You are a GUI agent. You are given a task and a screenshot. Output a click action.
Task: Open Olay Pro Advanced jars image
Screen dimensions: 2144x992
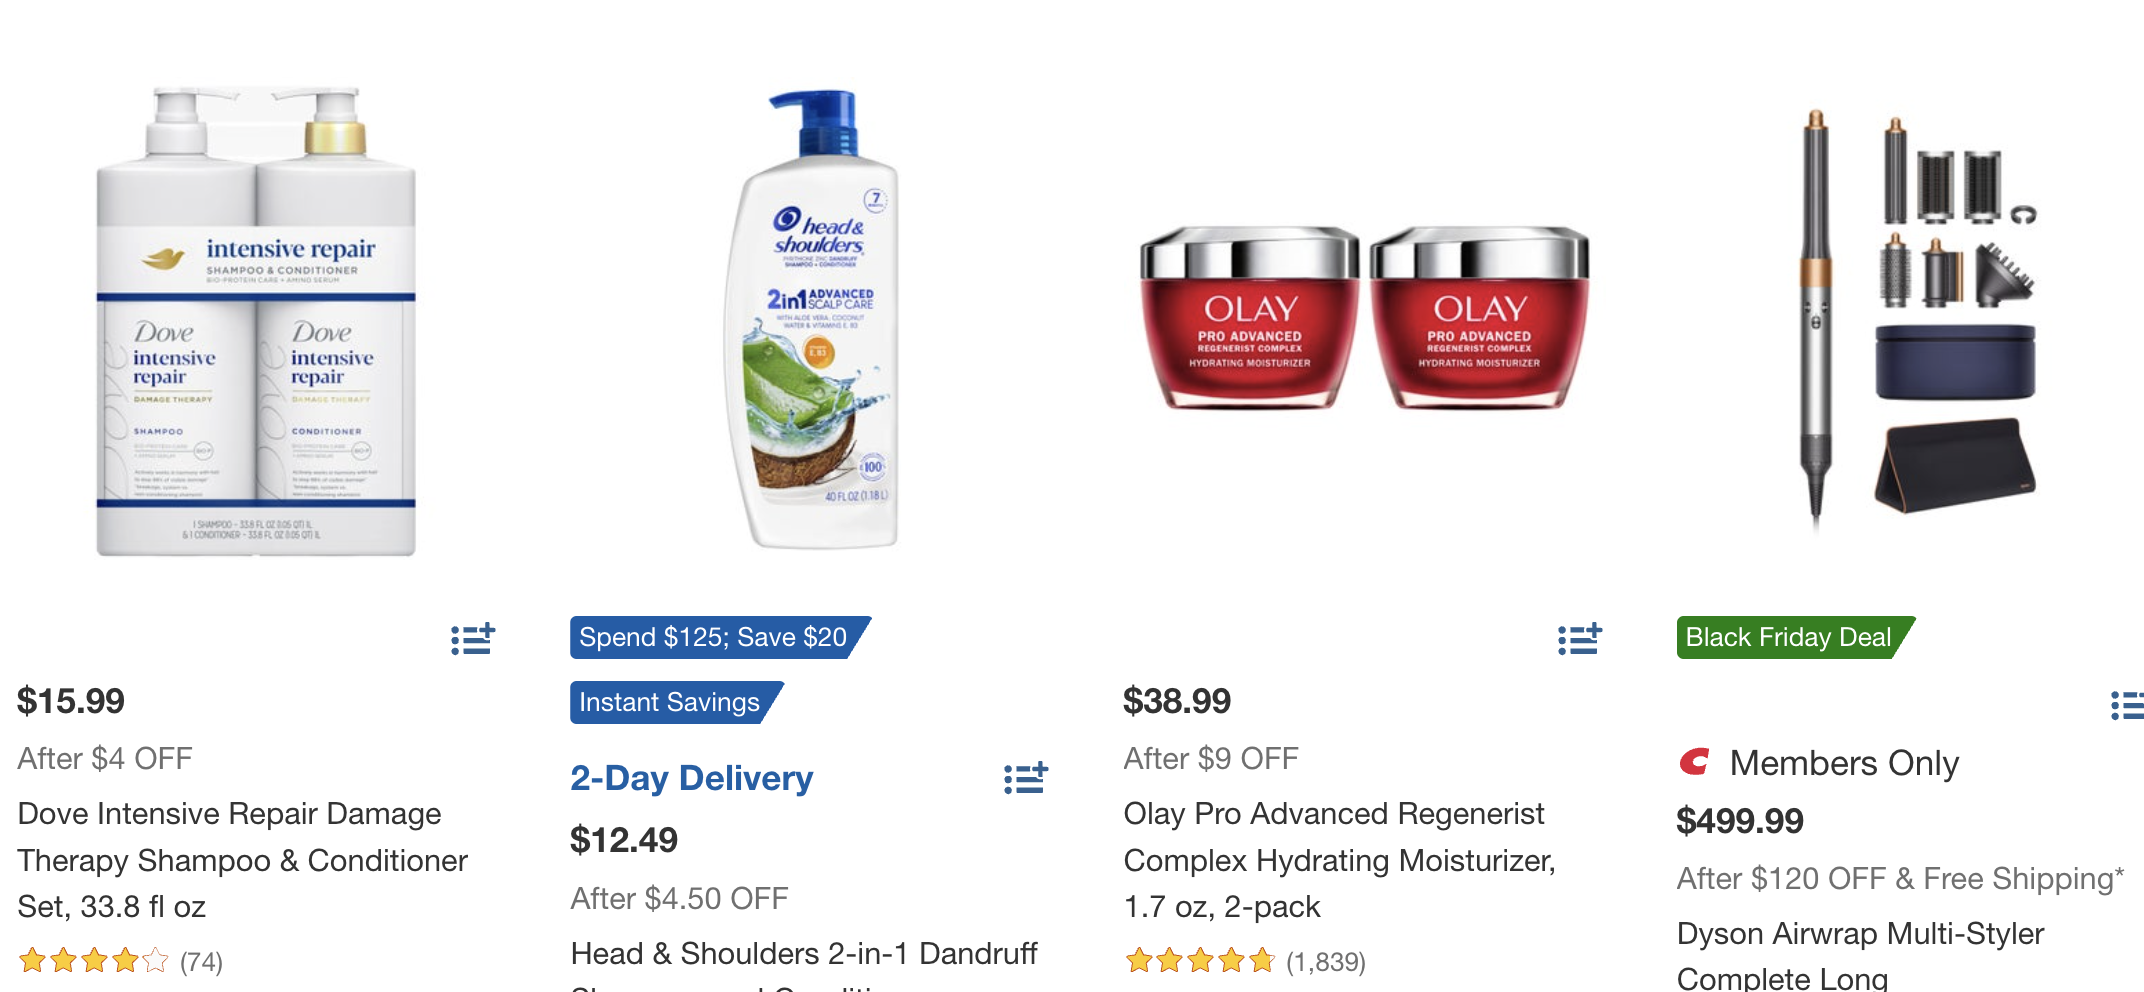pos(1364,318)
